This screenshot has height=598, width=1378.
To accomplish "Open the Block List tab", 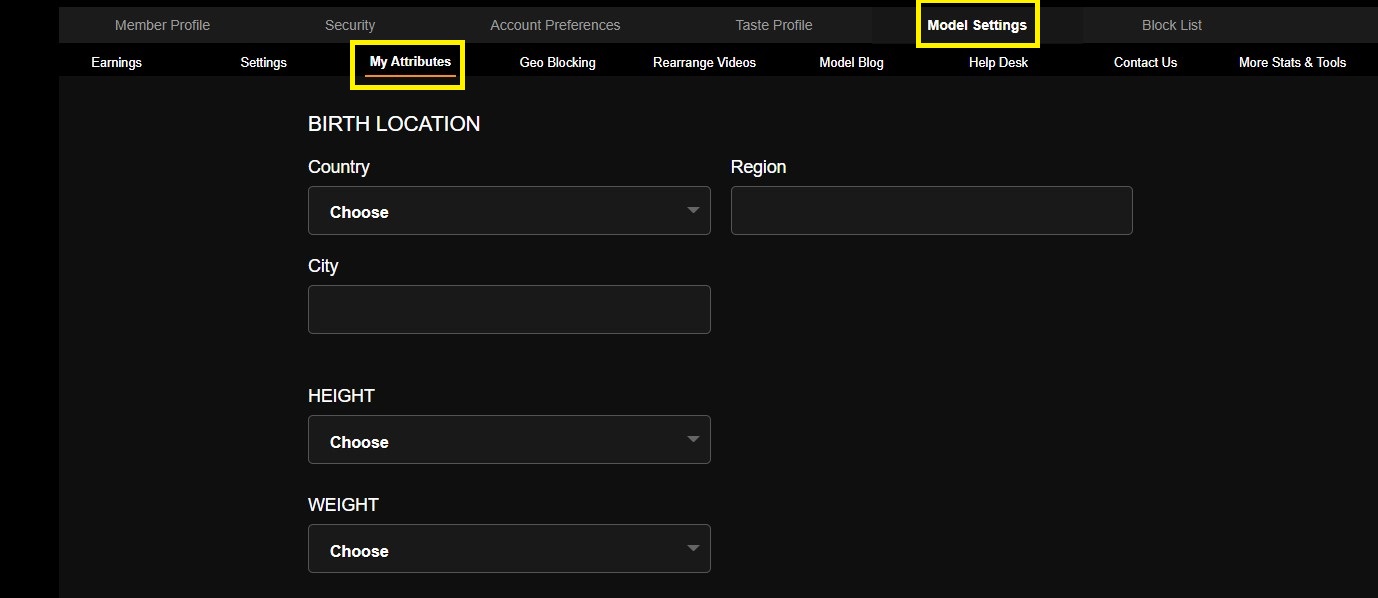I will 1172,25.
